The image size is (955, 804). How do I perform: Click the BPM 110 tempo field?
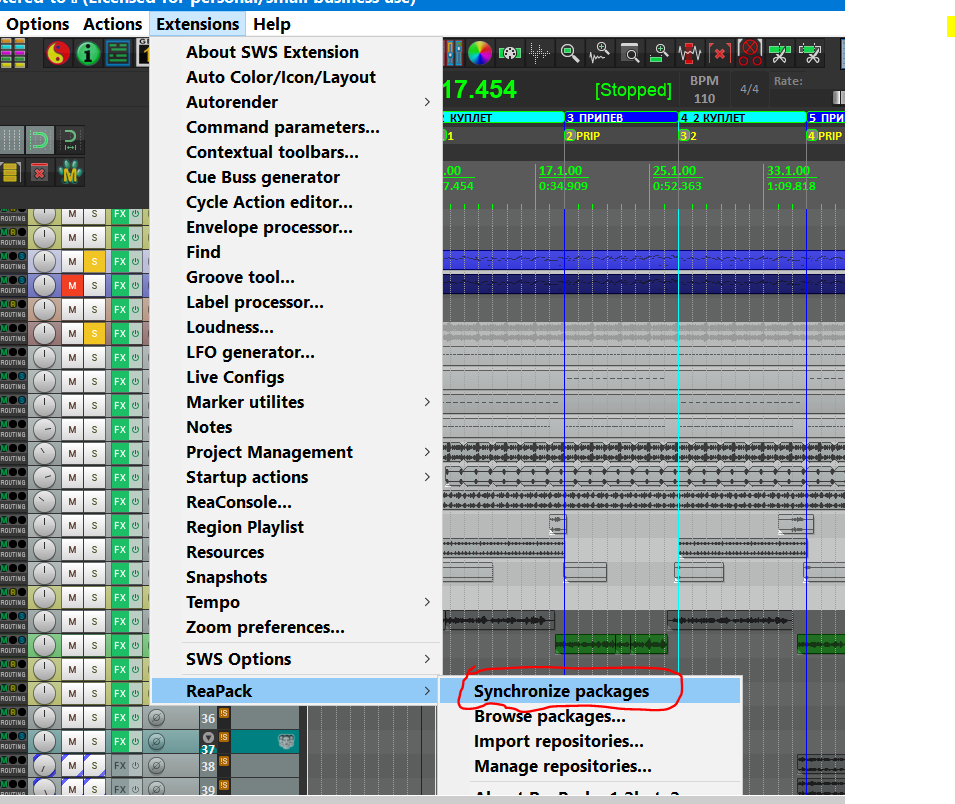(704, 90)
